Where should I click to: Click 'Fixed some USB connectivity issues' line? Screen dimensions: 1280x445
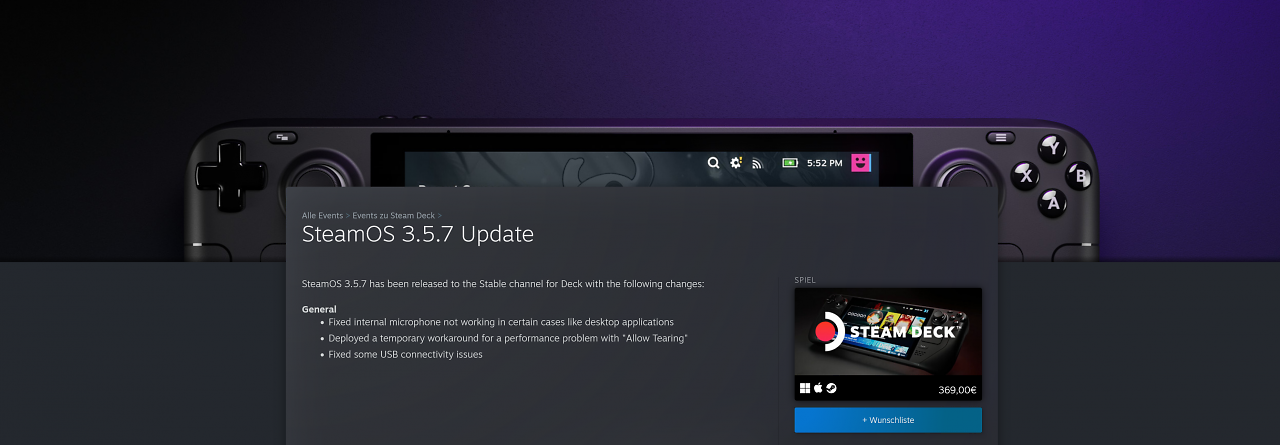[405, 354]
